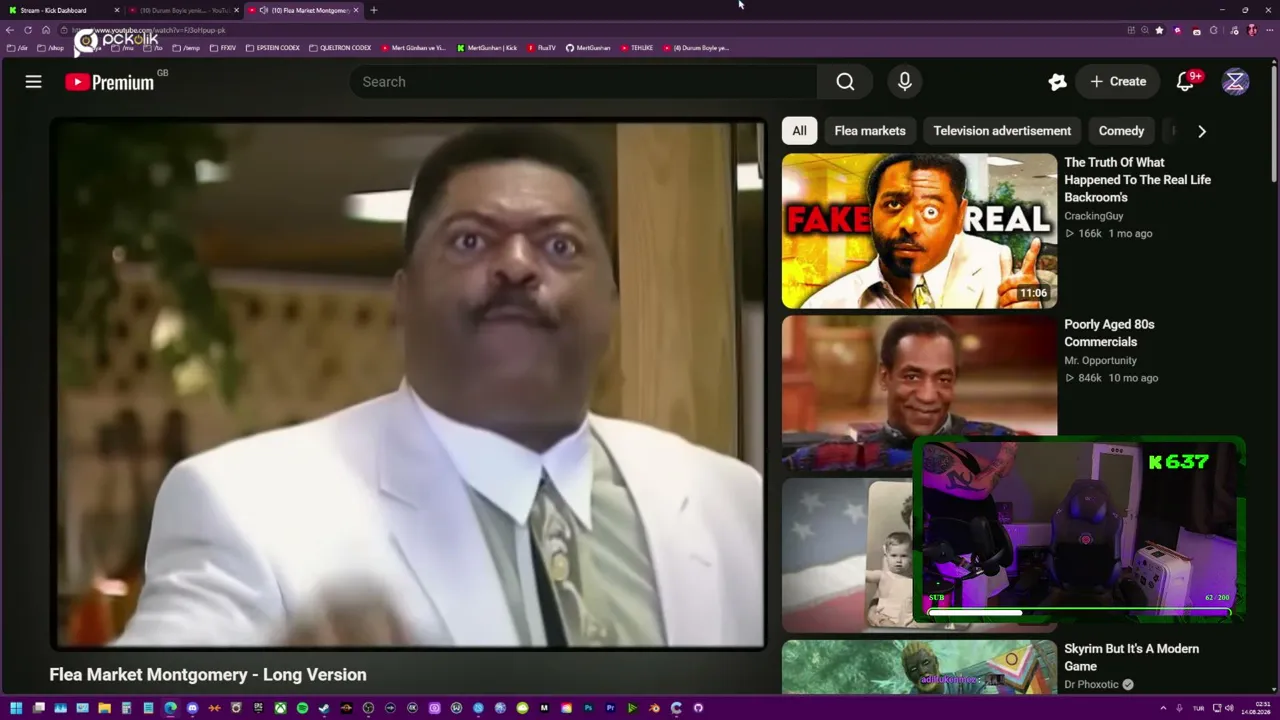
Task: Open the YouTube account avatar menu
Action: [x=1235, y=82]
